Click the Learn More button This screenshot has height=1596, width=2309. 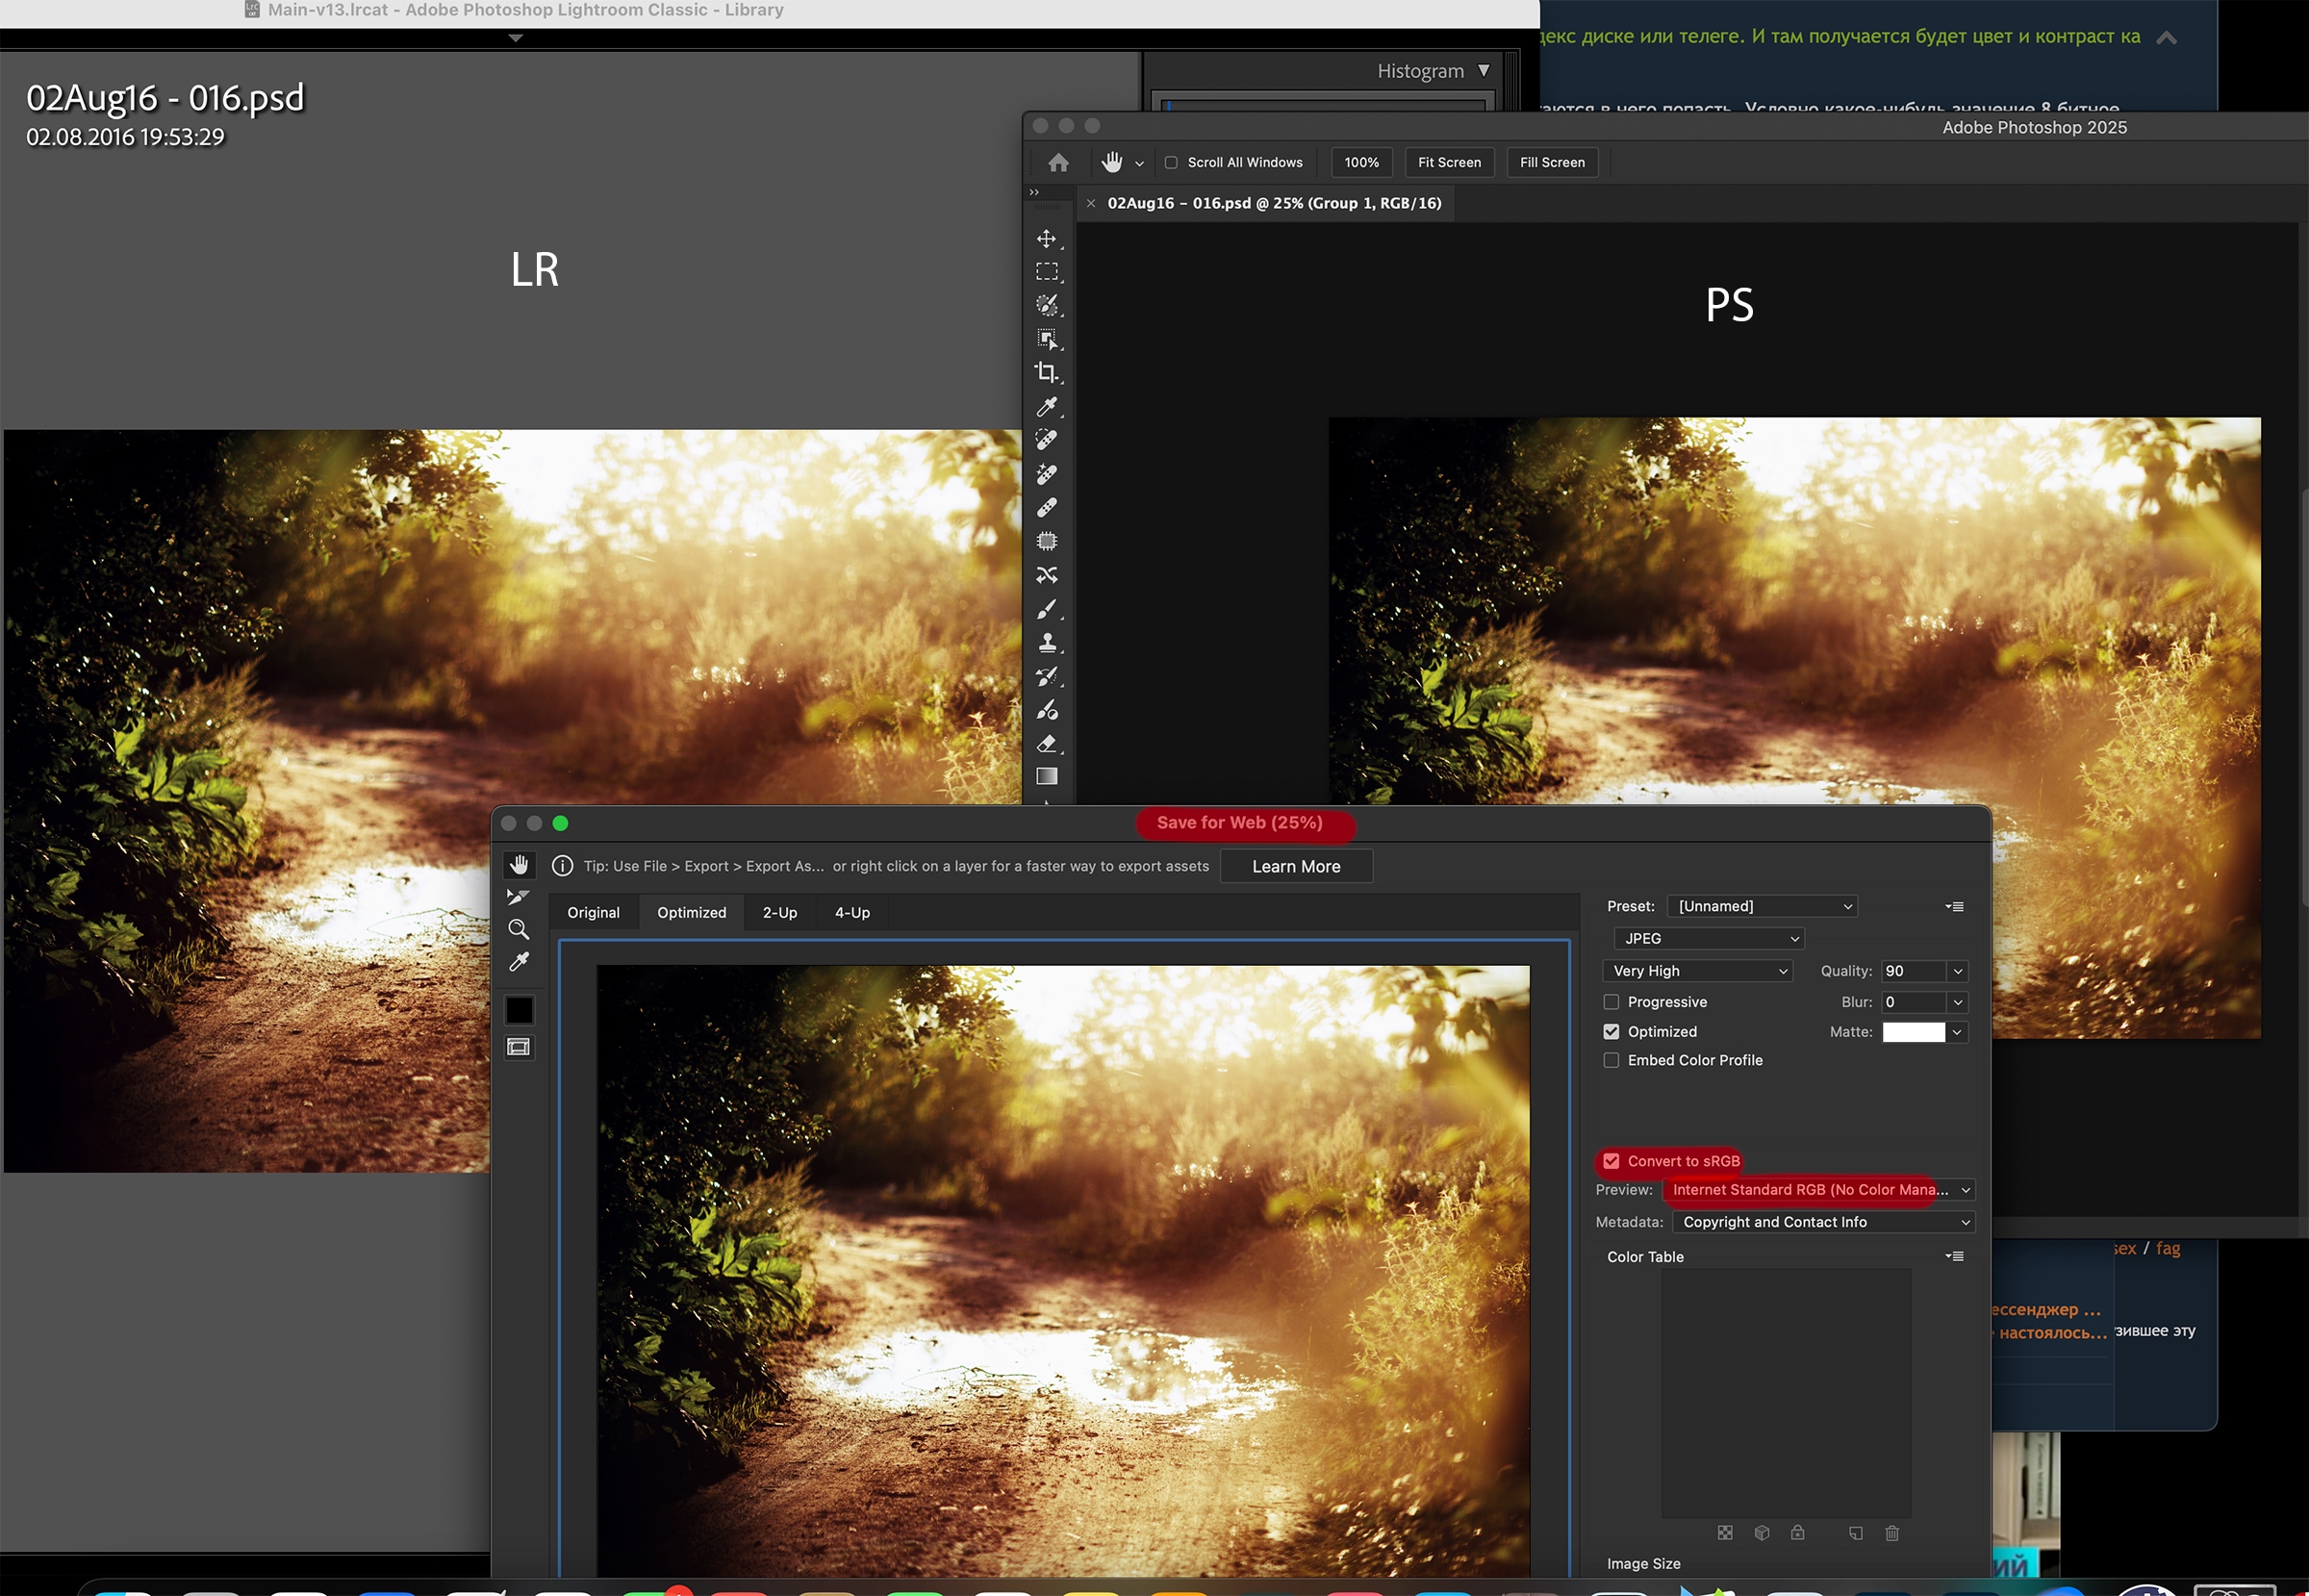click(x=1296, y=866)
